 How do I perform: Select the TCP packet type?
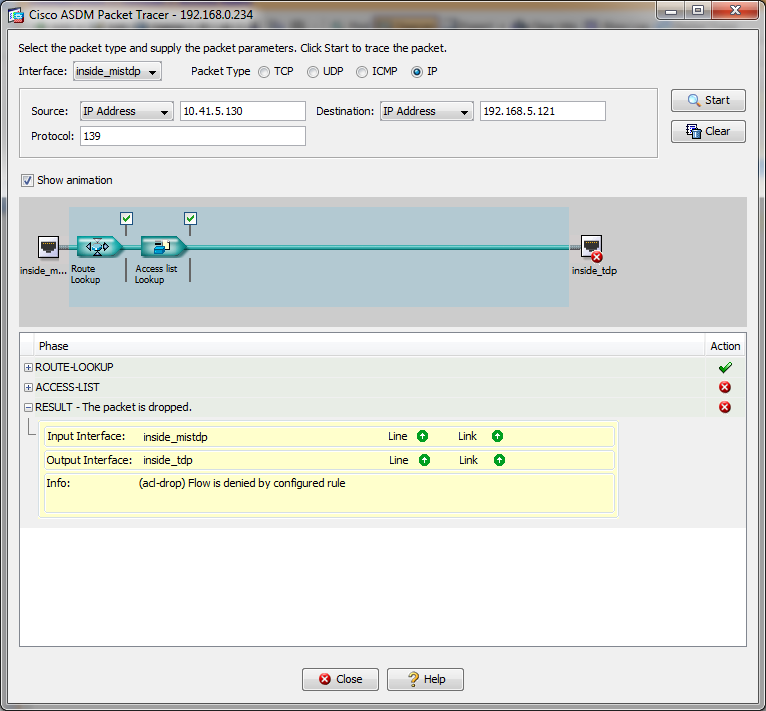[264, 72]
